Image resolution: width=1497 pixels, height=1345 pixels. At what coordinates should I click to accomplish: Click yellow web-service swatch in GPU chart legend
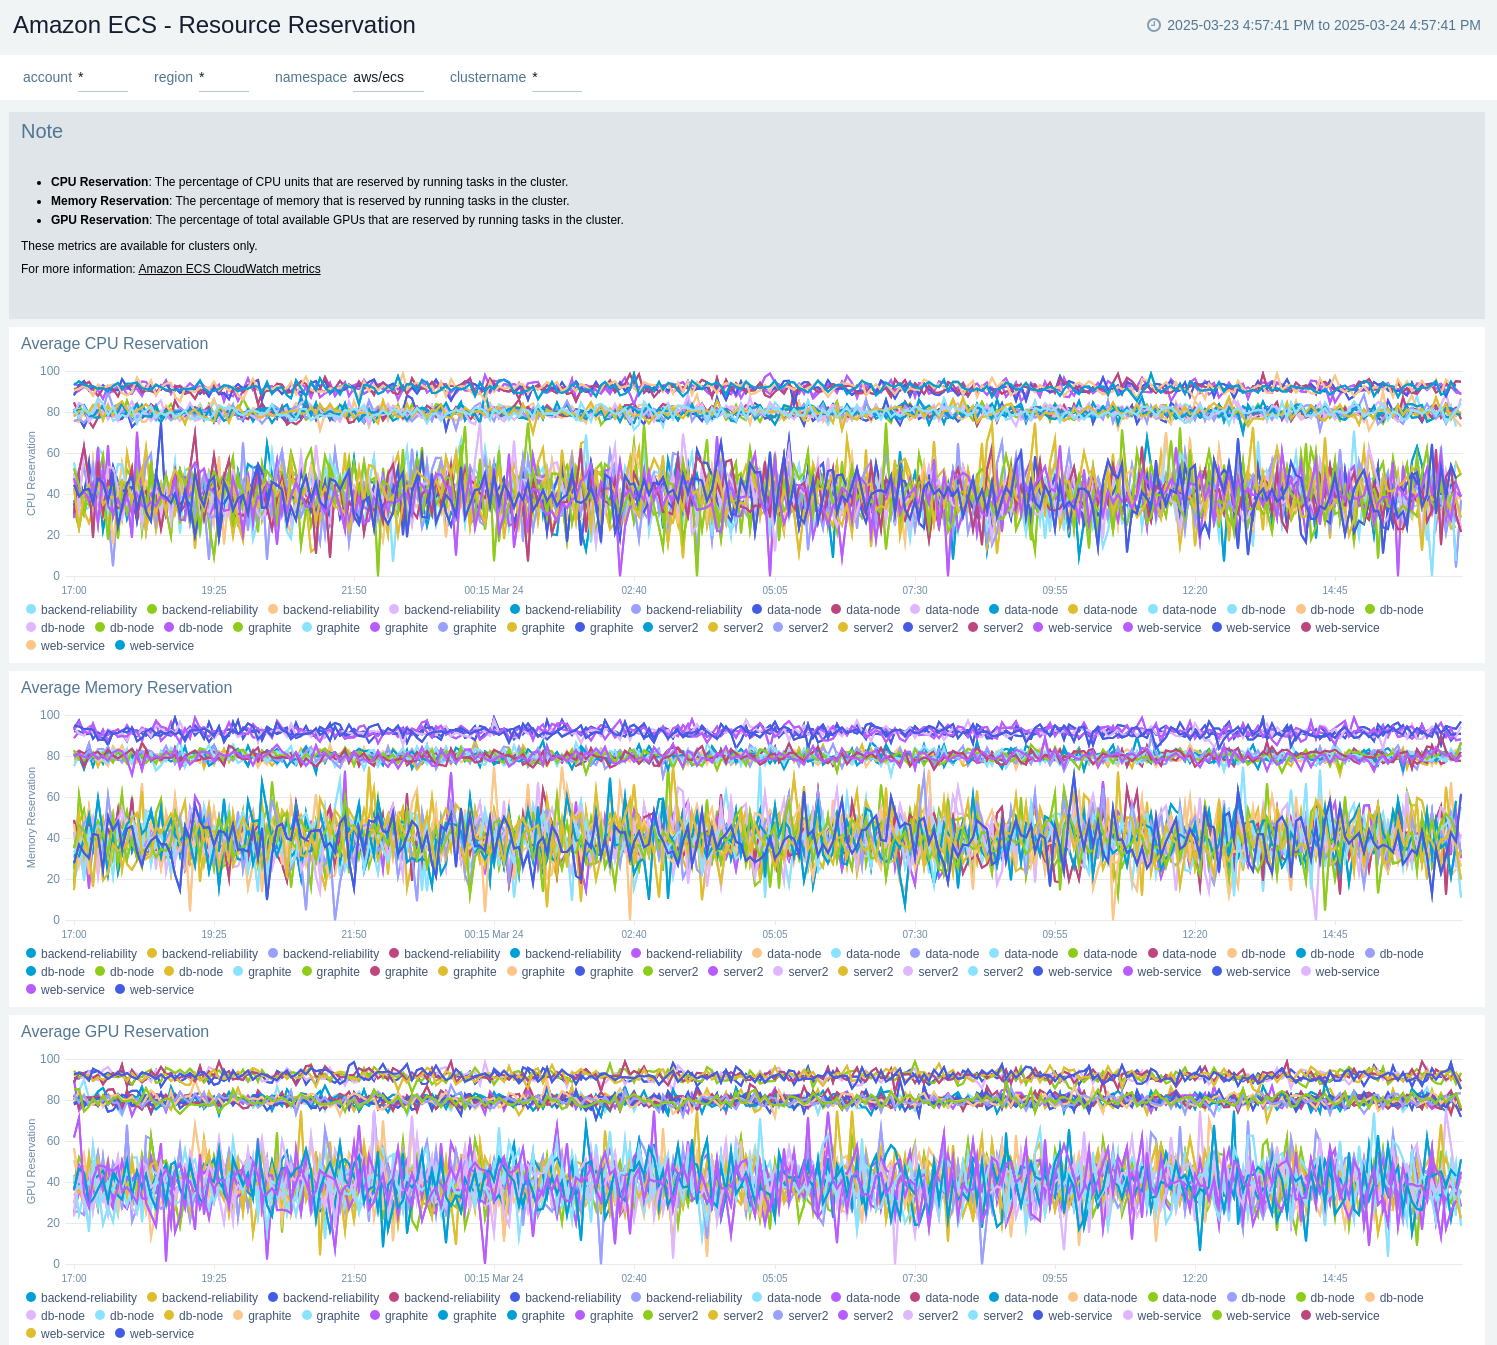31,1334
